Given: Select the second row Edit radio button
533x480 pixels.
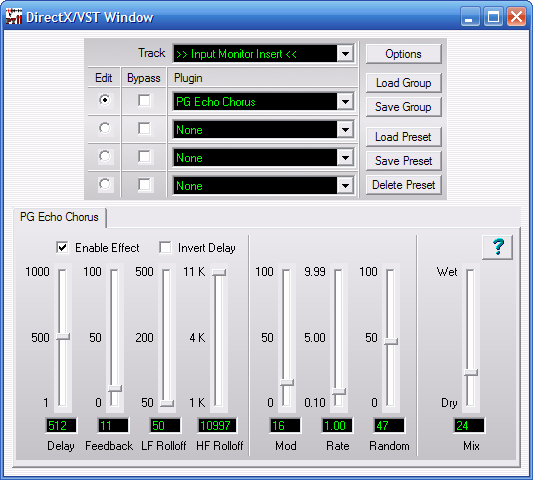Looking at the screenshot, I should 105,128.
